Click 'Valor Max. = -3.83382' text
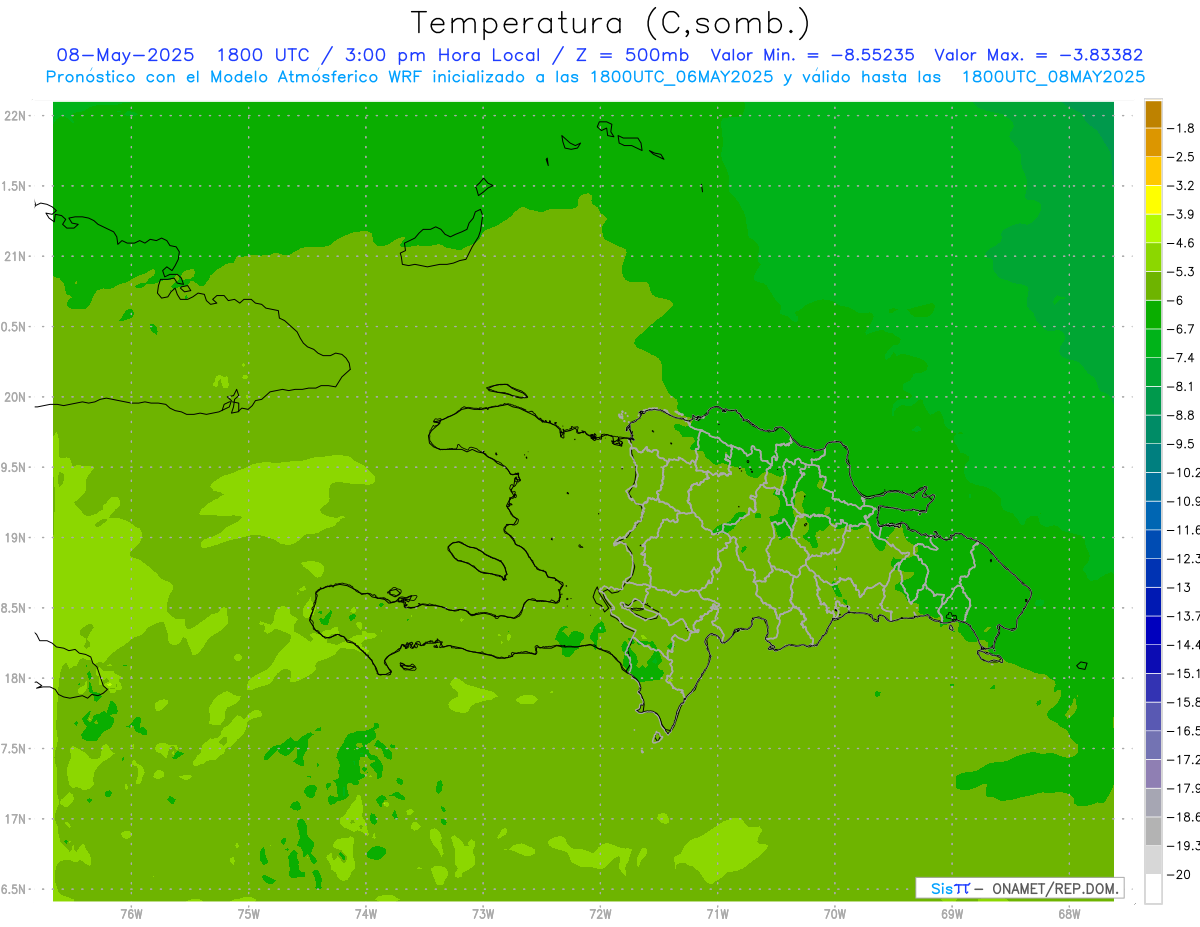The width and height of the screenshot is (1200, 927). [x=1038, y=55]
